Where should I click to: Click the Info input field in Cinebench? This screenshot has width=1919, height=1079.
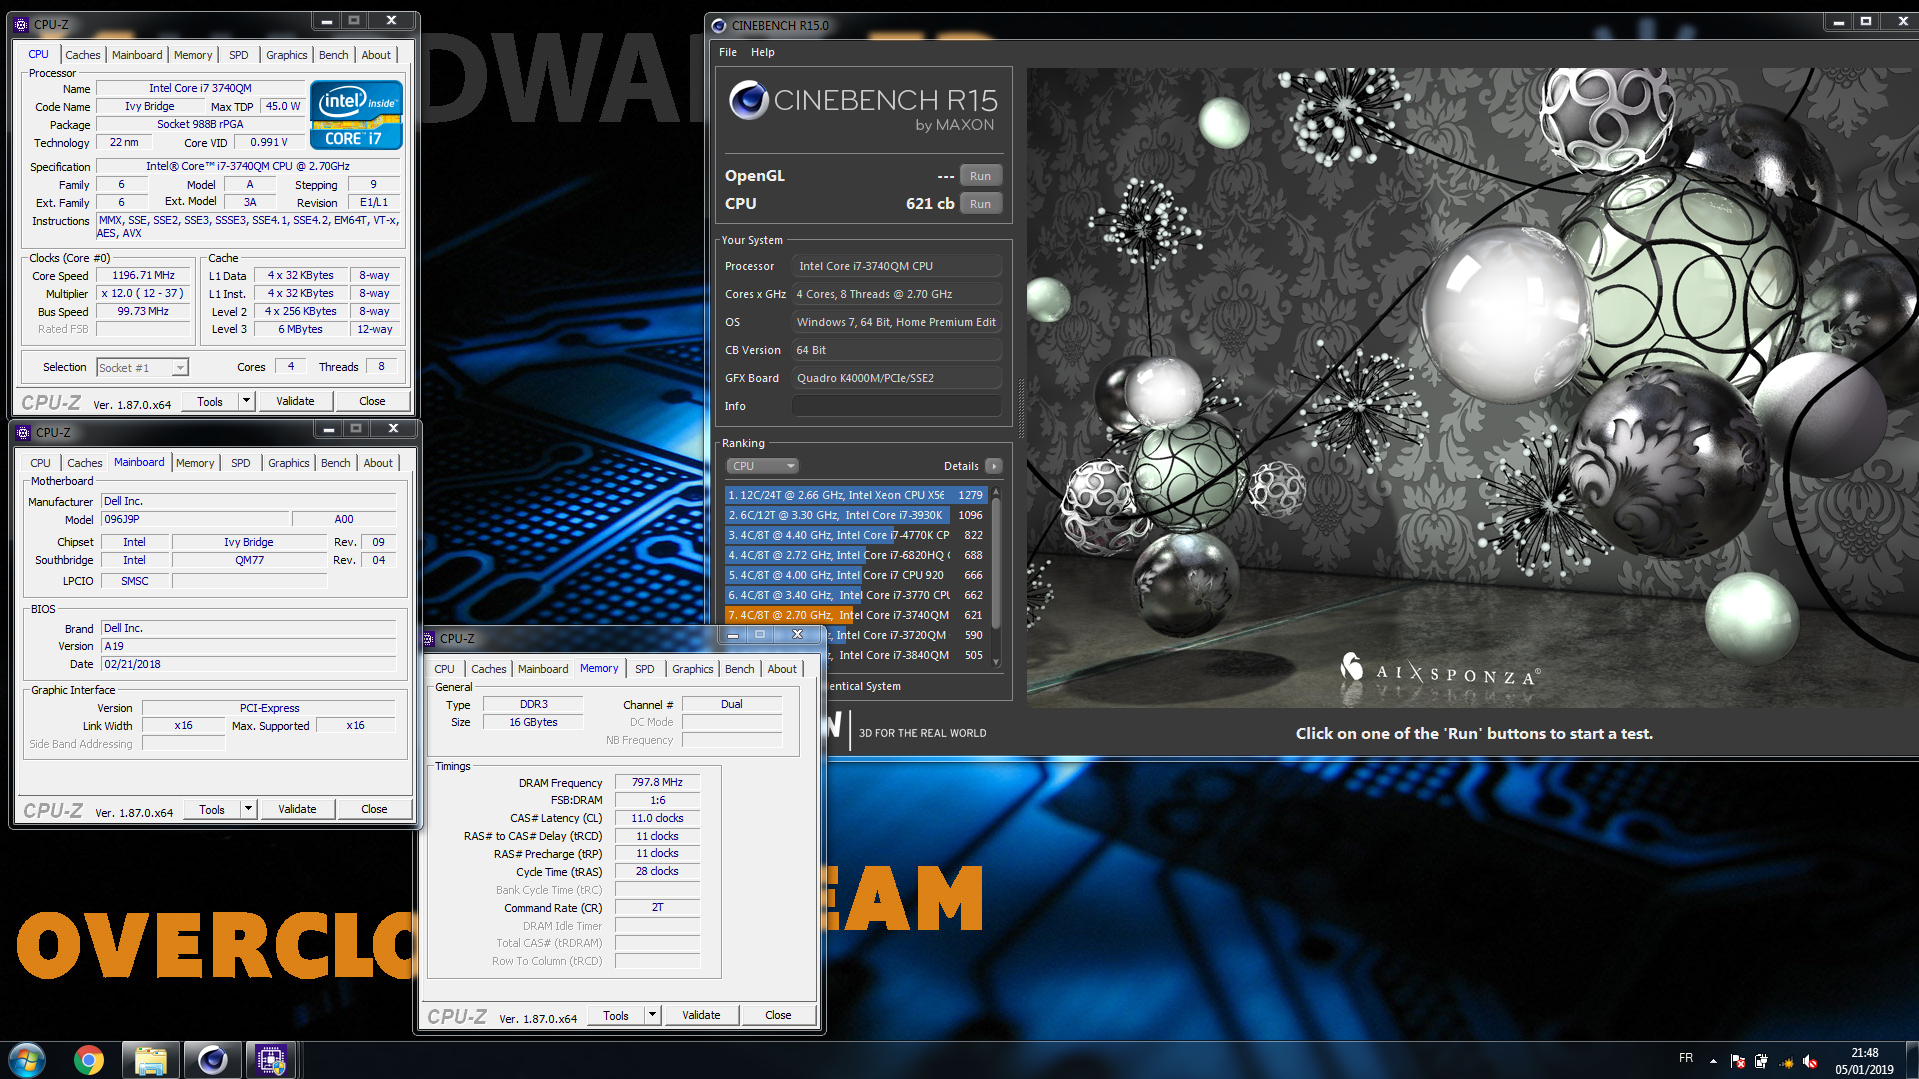point(896,406)
